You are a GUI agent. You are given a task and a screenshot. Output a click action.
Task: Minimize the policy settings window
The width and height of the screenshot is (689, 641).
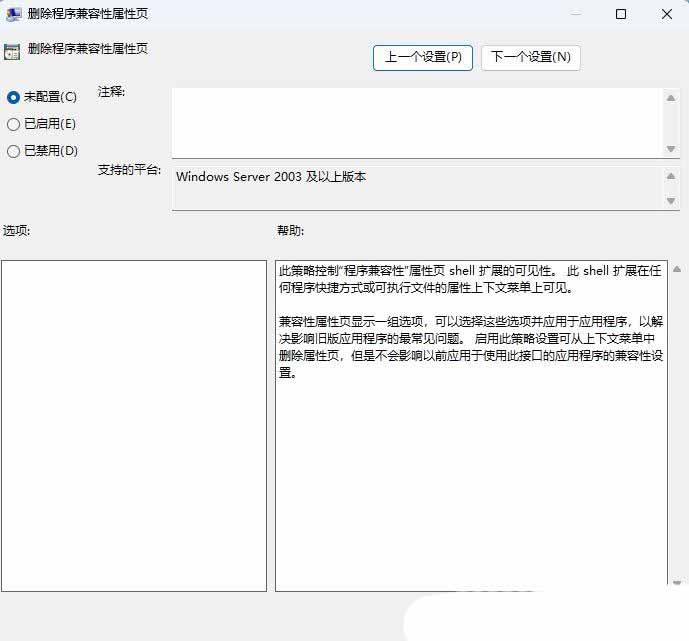(575, 14)
